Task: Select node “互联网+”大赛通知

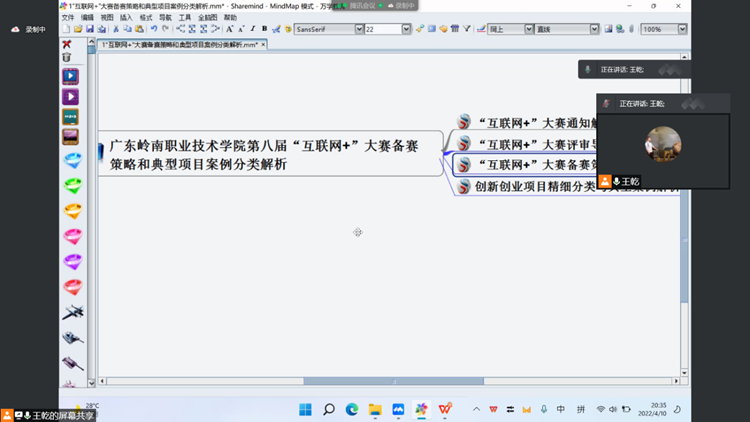Action: click(x=526, y=122)
